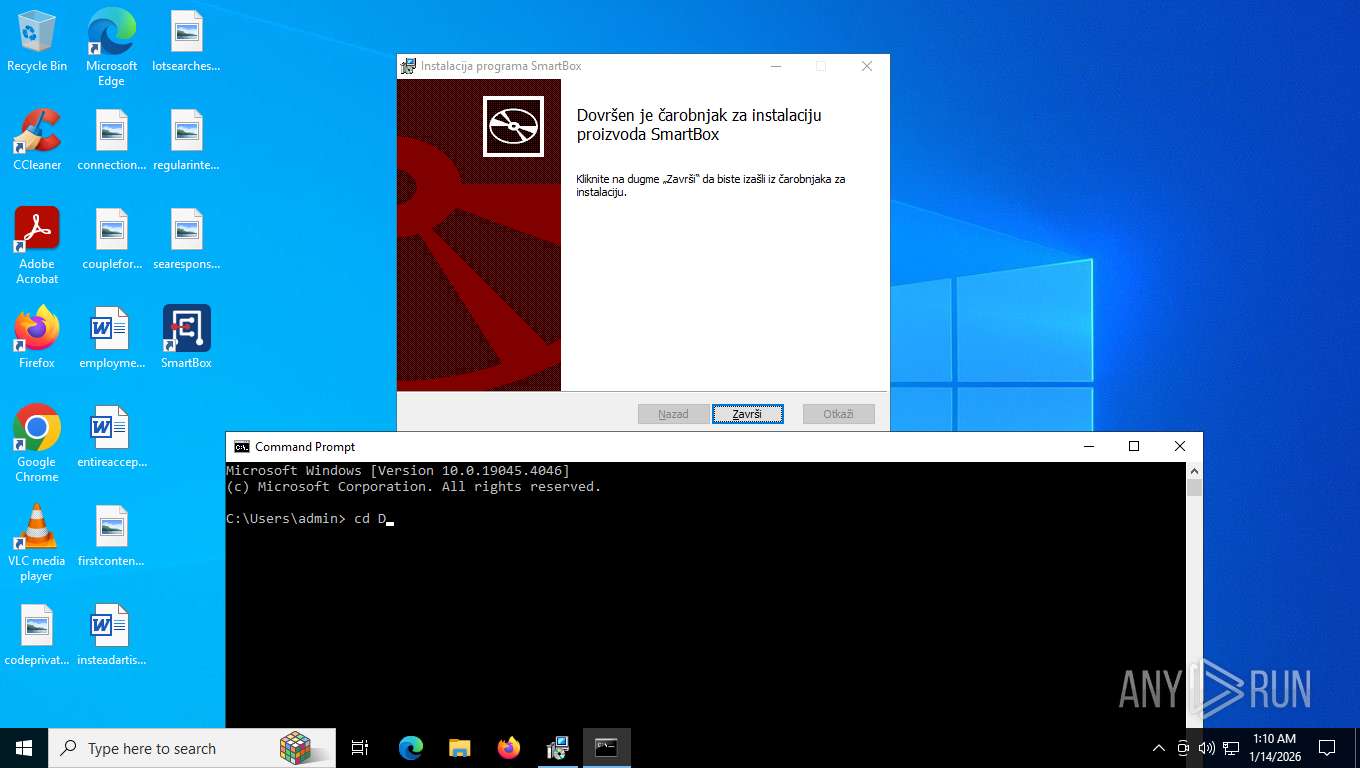This screenshot has width=1360, height=768.
Task: Select the firstconten image file icon
Action: [111, 536]
